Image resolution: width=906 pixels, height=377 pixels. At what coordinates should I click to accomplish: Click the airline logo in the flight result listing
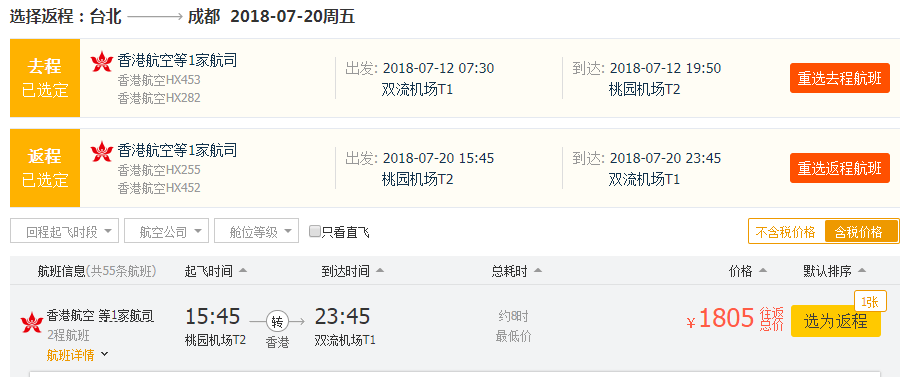[31, 323]
